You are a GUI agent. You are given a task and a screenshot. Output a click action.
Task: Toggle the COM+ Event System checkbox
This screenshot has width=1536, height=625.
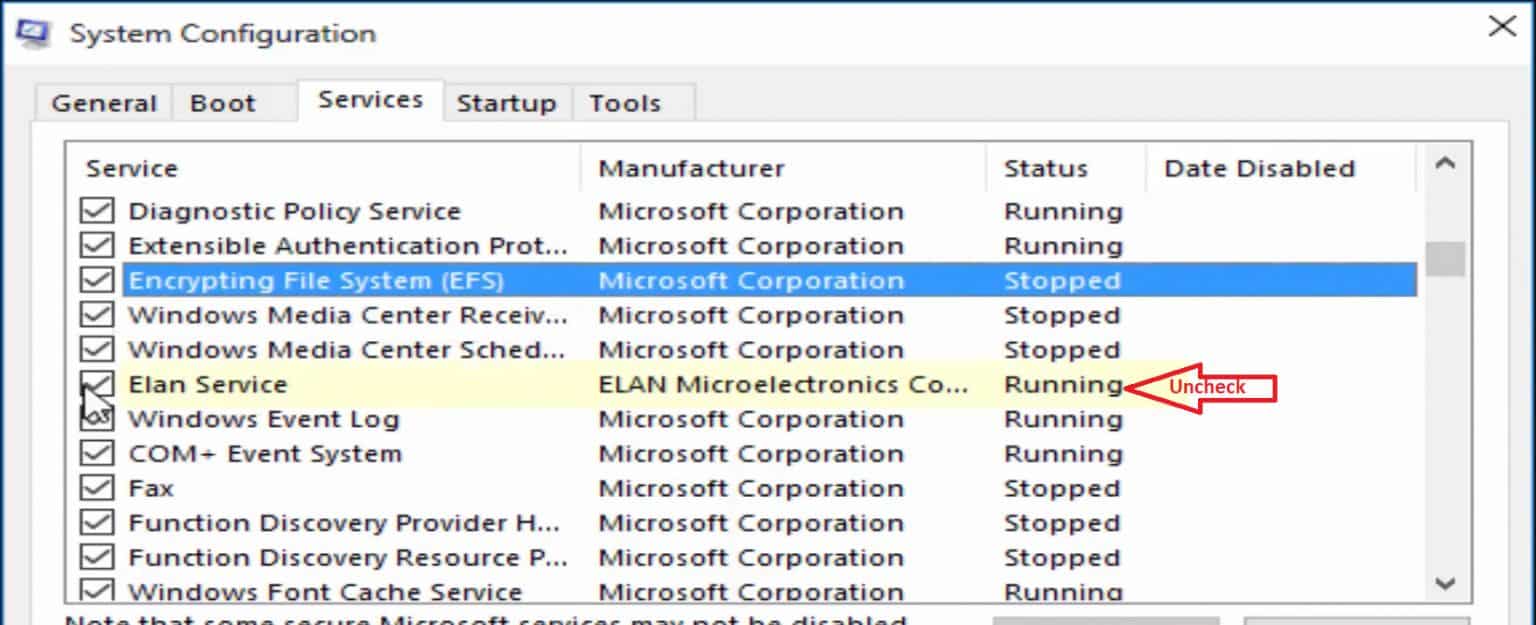pos(96,453)
